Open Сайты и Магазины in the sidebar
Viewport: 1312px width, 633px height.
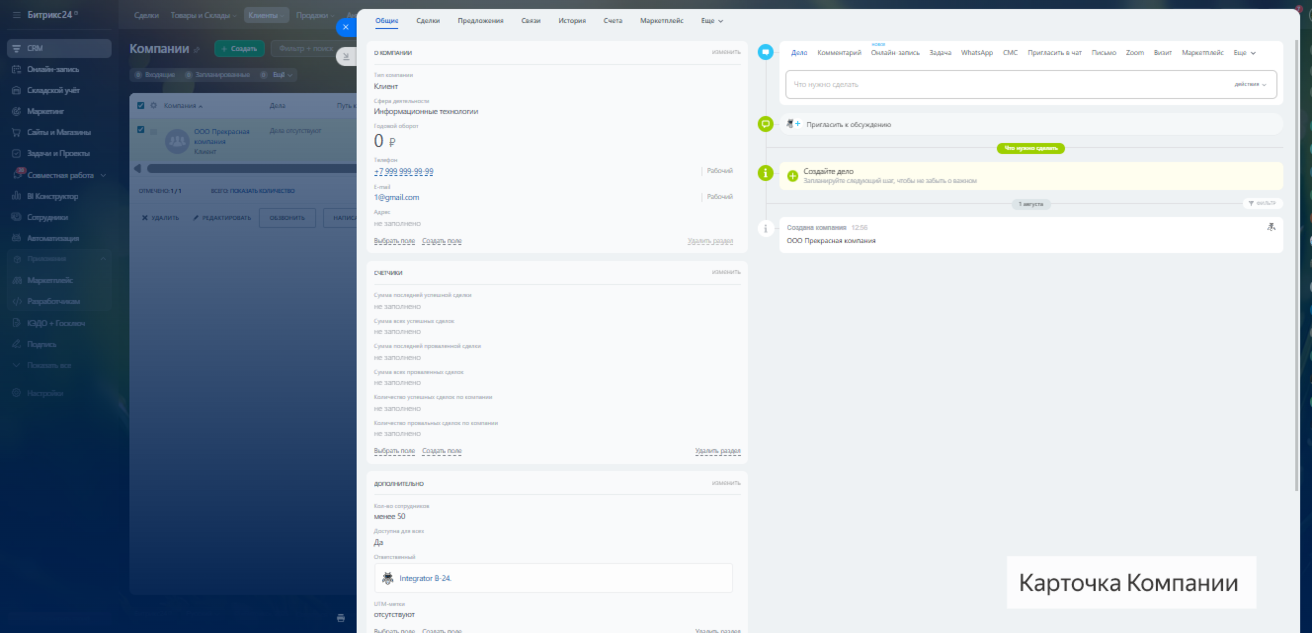click(59, 132)
